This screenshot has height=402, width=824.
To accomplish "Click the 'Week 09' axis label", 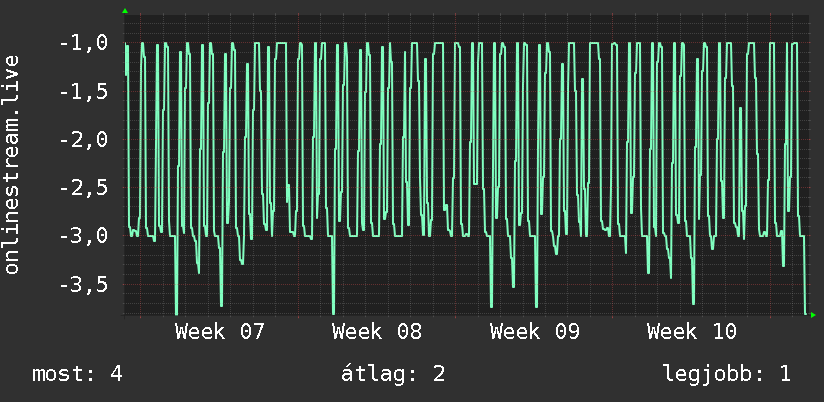I will pyautogui.click(x=534, y=332).
